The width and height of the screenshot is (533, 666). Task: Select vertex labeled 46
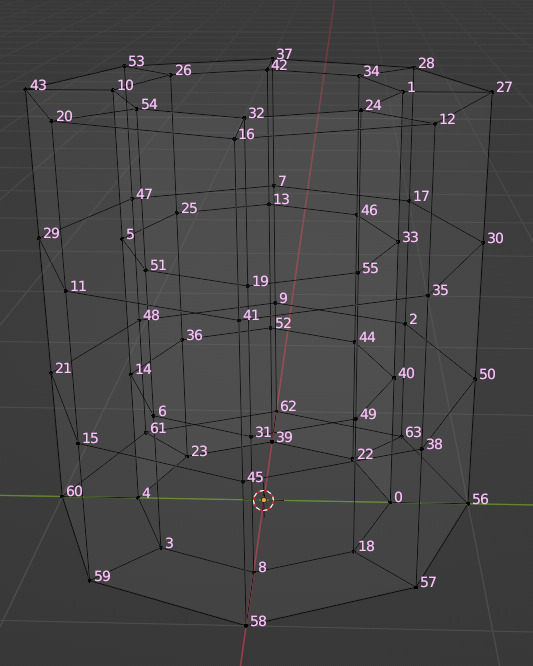(x=357, y=214)
